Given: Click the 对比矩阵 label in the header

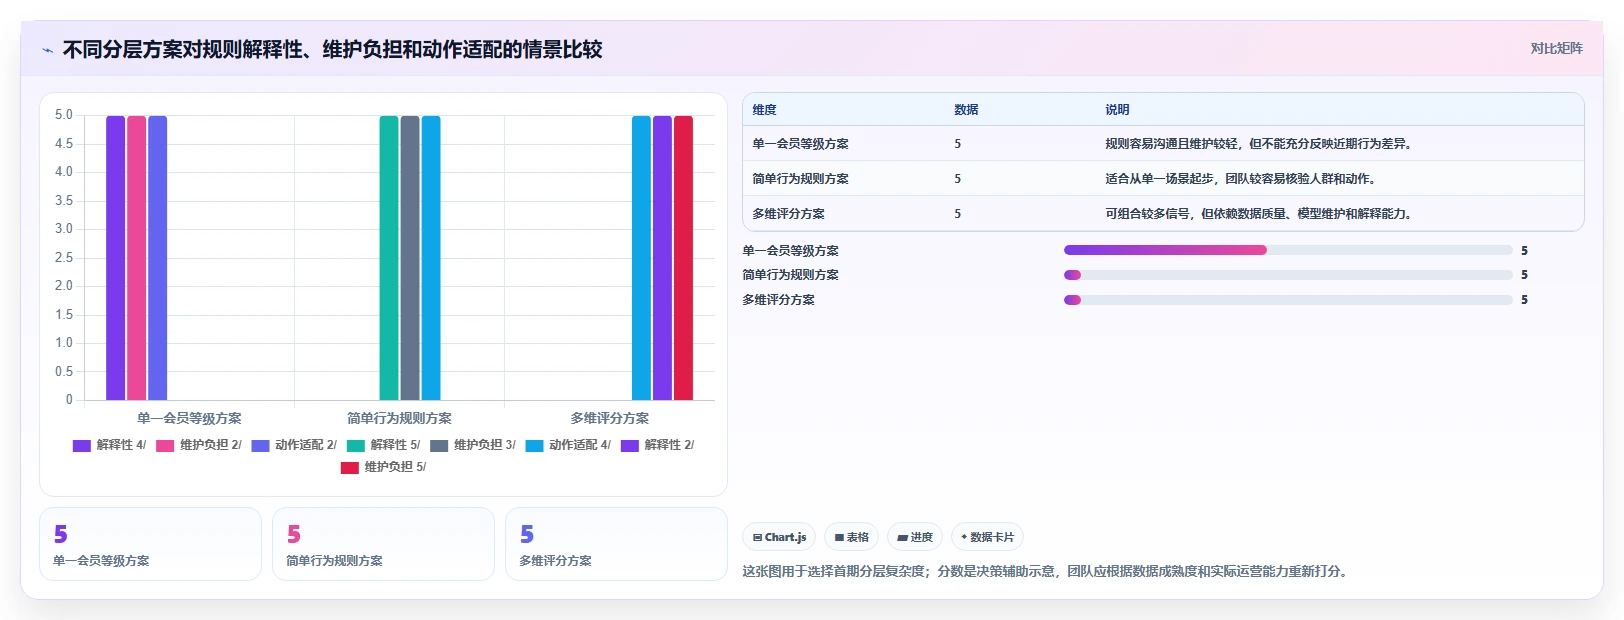Looking at the screenshot, I should coord(1556,49).
